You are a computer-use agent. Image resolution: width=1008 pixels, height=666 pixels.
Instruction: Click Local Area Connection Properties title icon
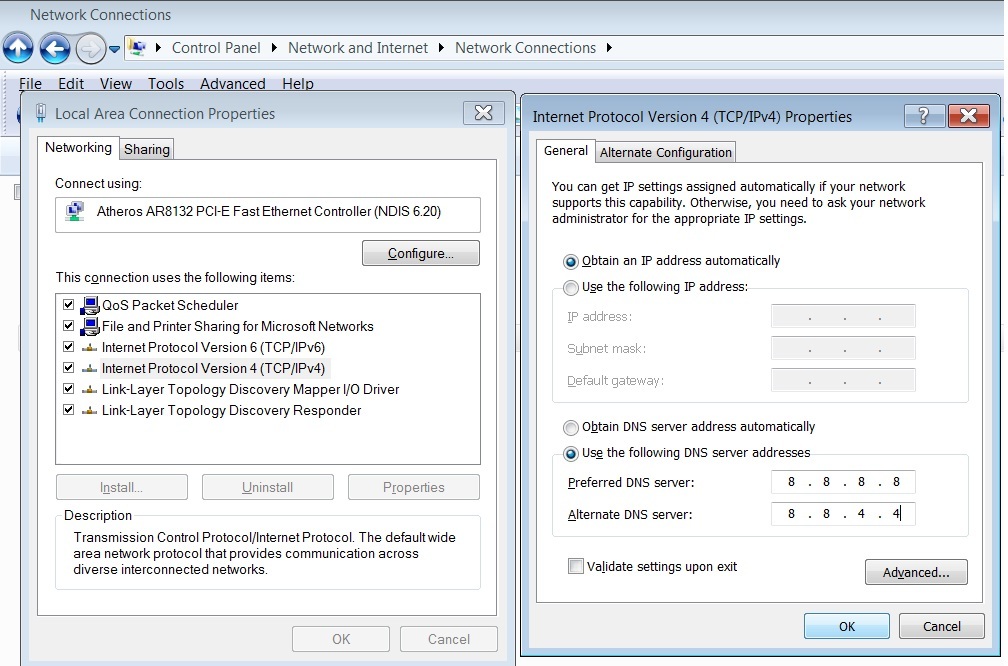click(x=40, y=113)
